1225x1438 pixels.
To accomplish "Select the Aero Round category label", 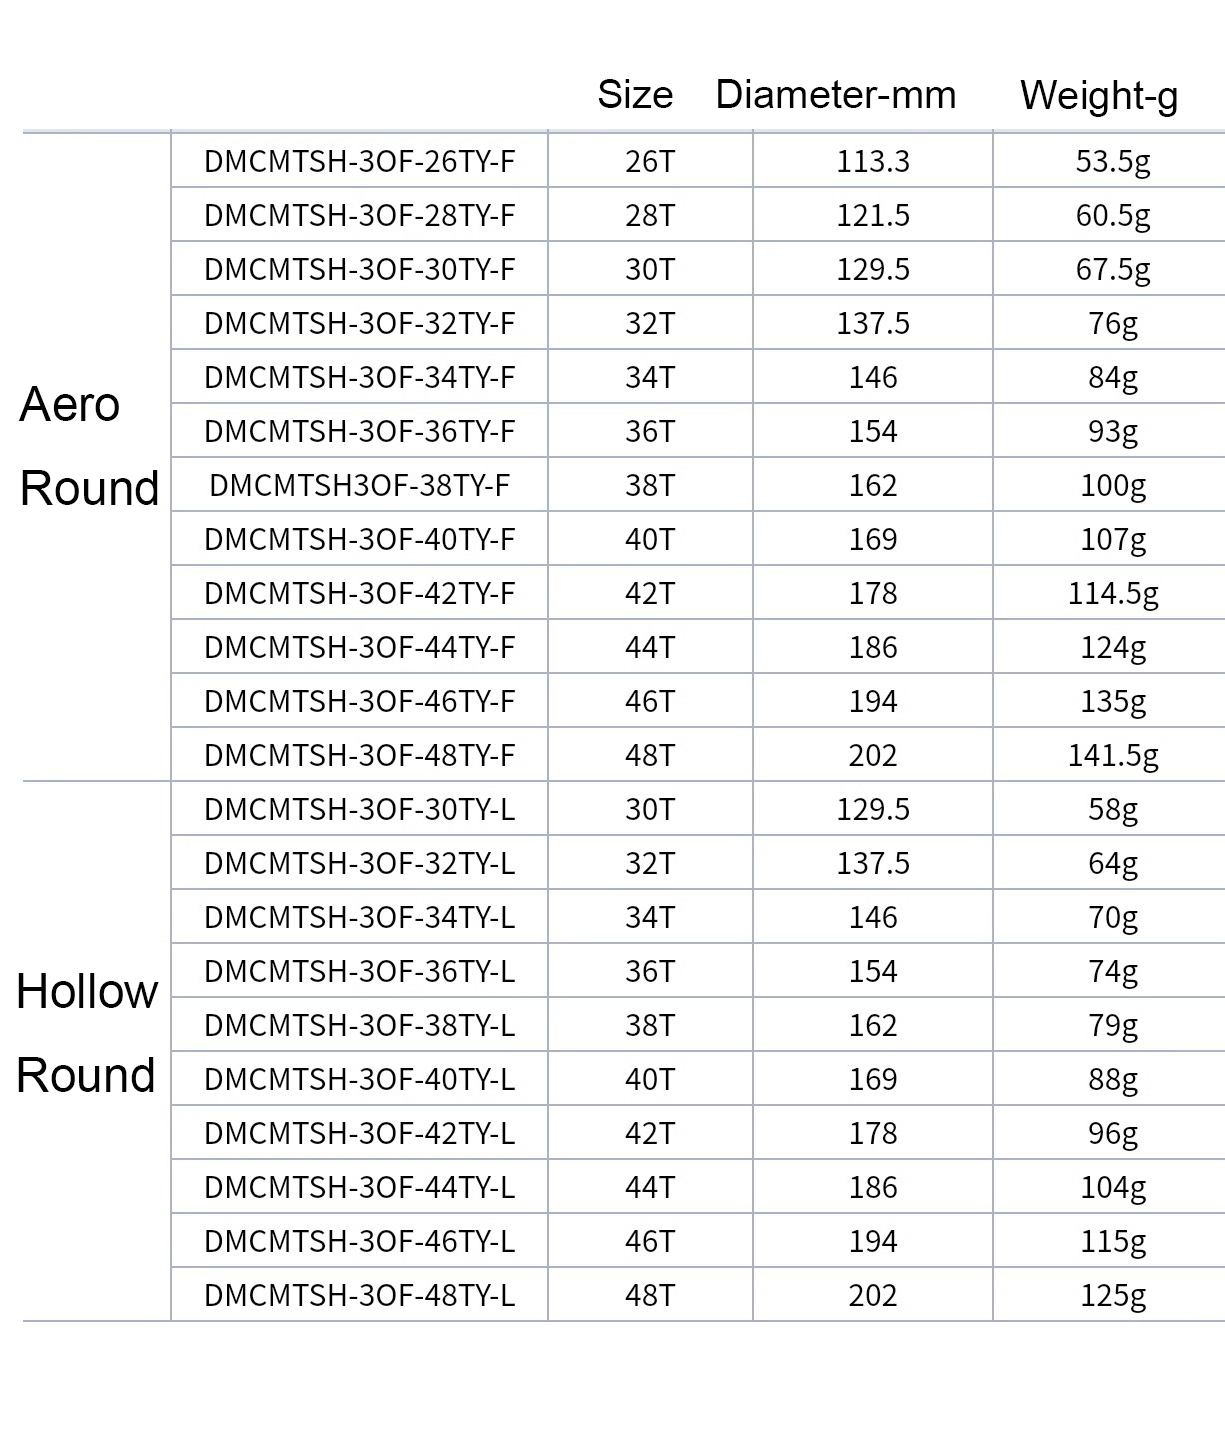I will tap(89, 446).
